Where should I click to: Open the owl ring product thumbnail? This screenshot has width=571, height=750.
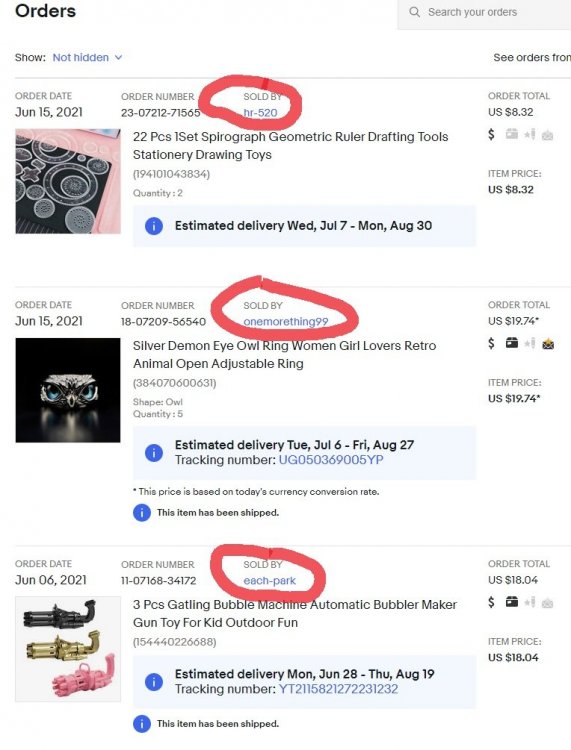pos(68,390)
